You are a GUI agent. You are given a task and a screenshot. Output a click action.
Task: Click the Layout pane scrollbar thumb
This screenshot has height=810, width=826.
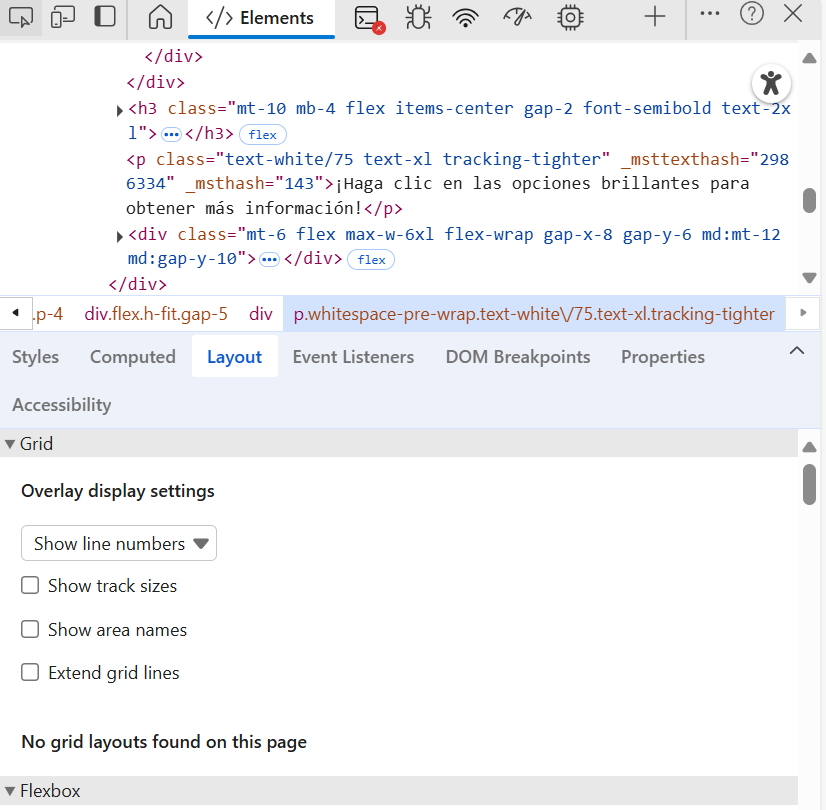pyautogui.click(x=810, y=485)
